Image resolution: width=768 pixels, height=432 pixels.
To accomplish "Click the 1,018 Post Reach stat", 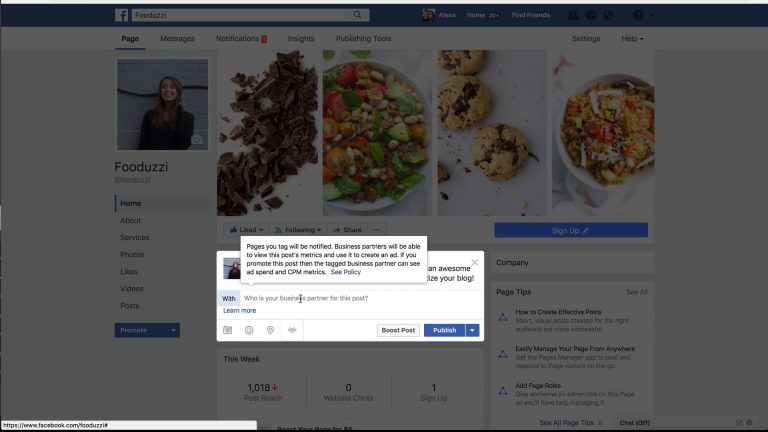I will 263,392.
